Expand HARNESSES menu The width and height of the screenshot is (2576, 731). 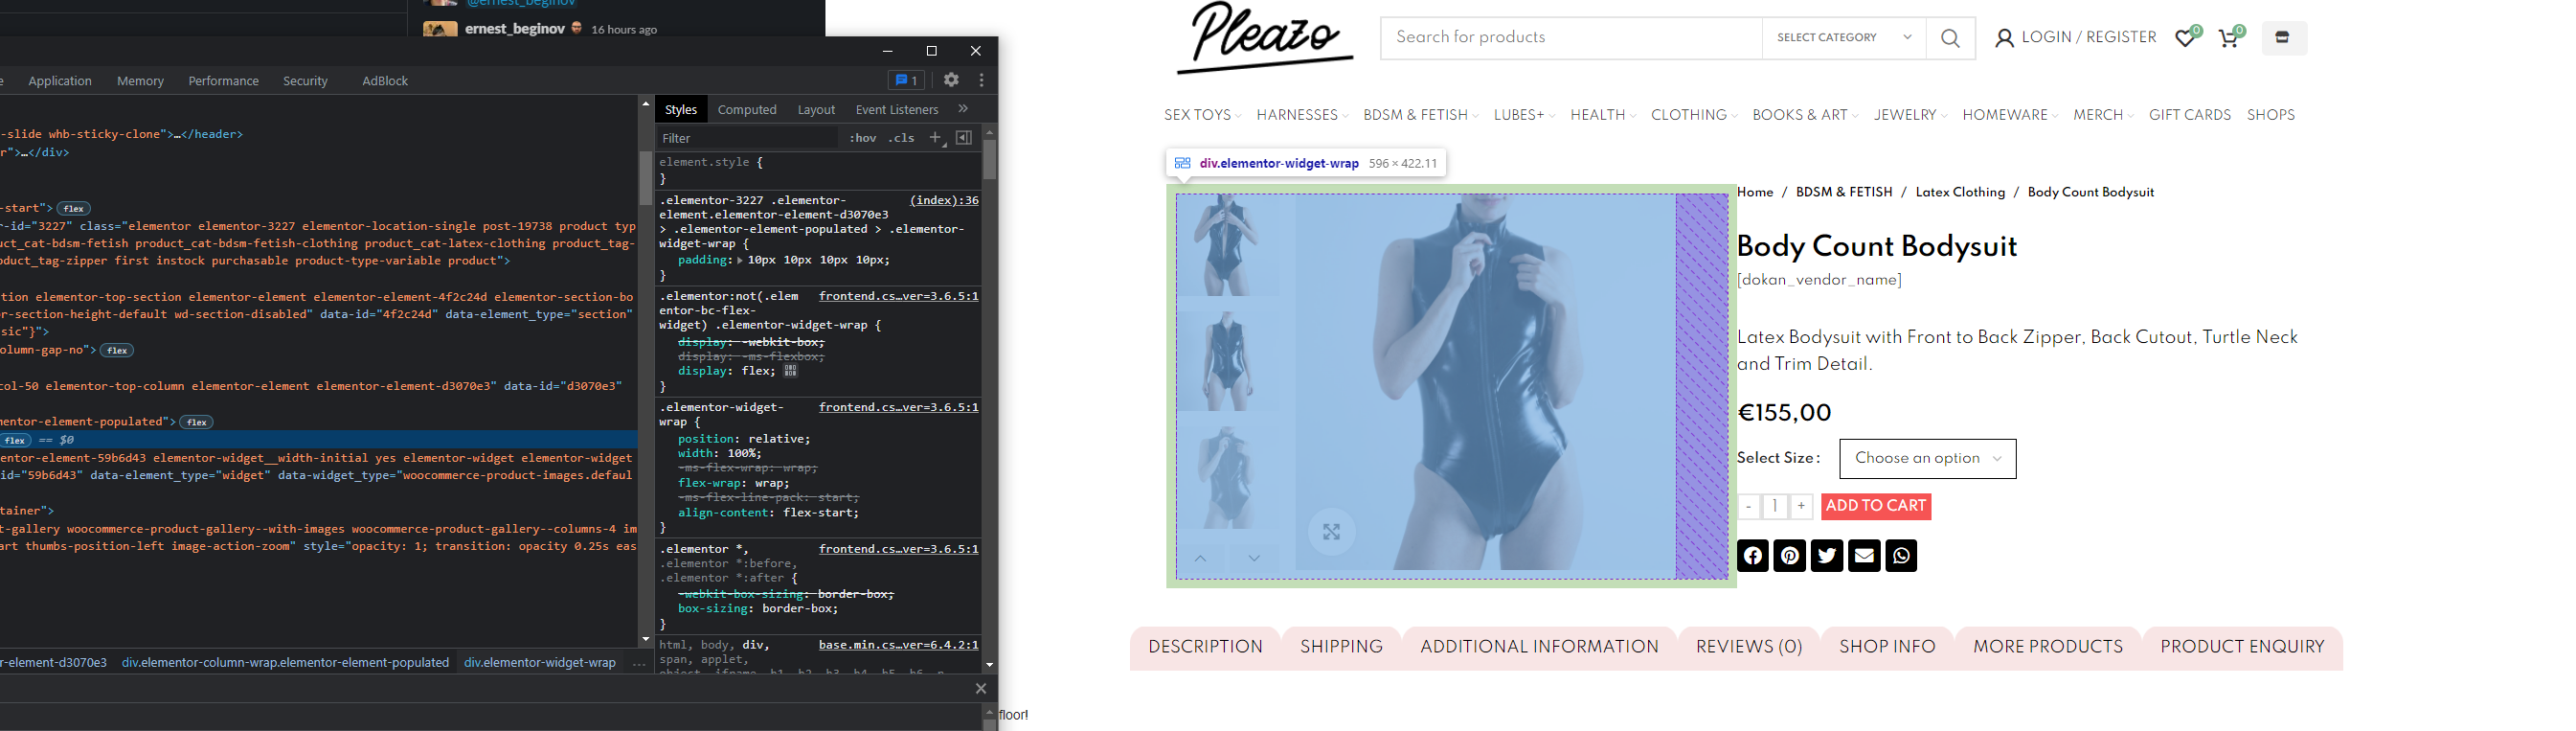point(1302,115)
